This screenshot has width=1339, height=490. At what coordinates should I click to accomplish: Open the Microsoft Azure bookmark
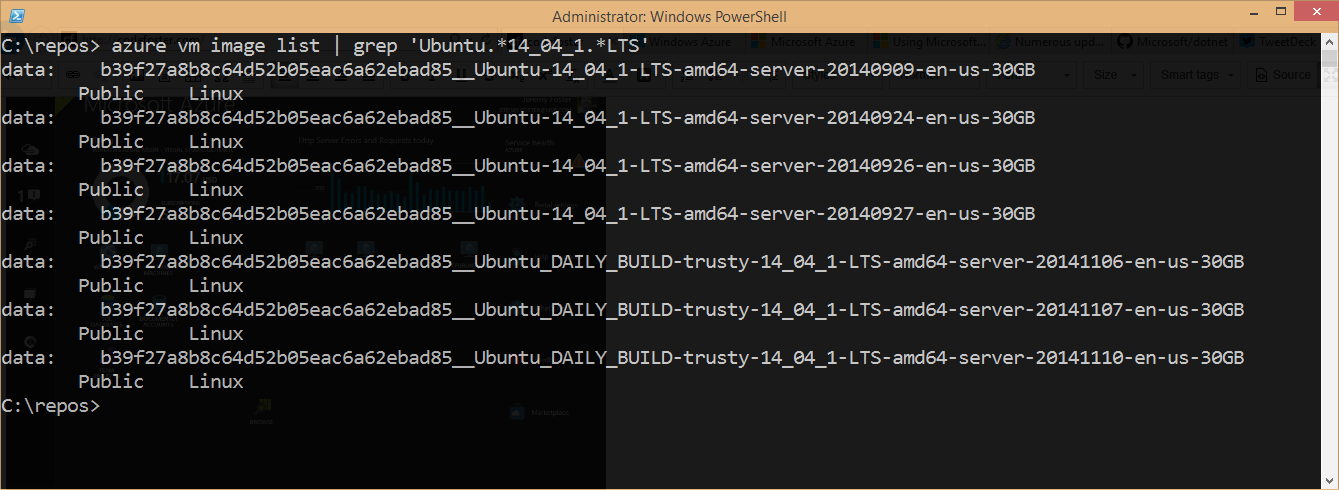[807, 43]
